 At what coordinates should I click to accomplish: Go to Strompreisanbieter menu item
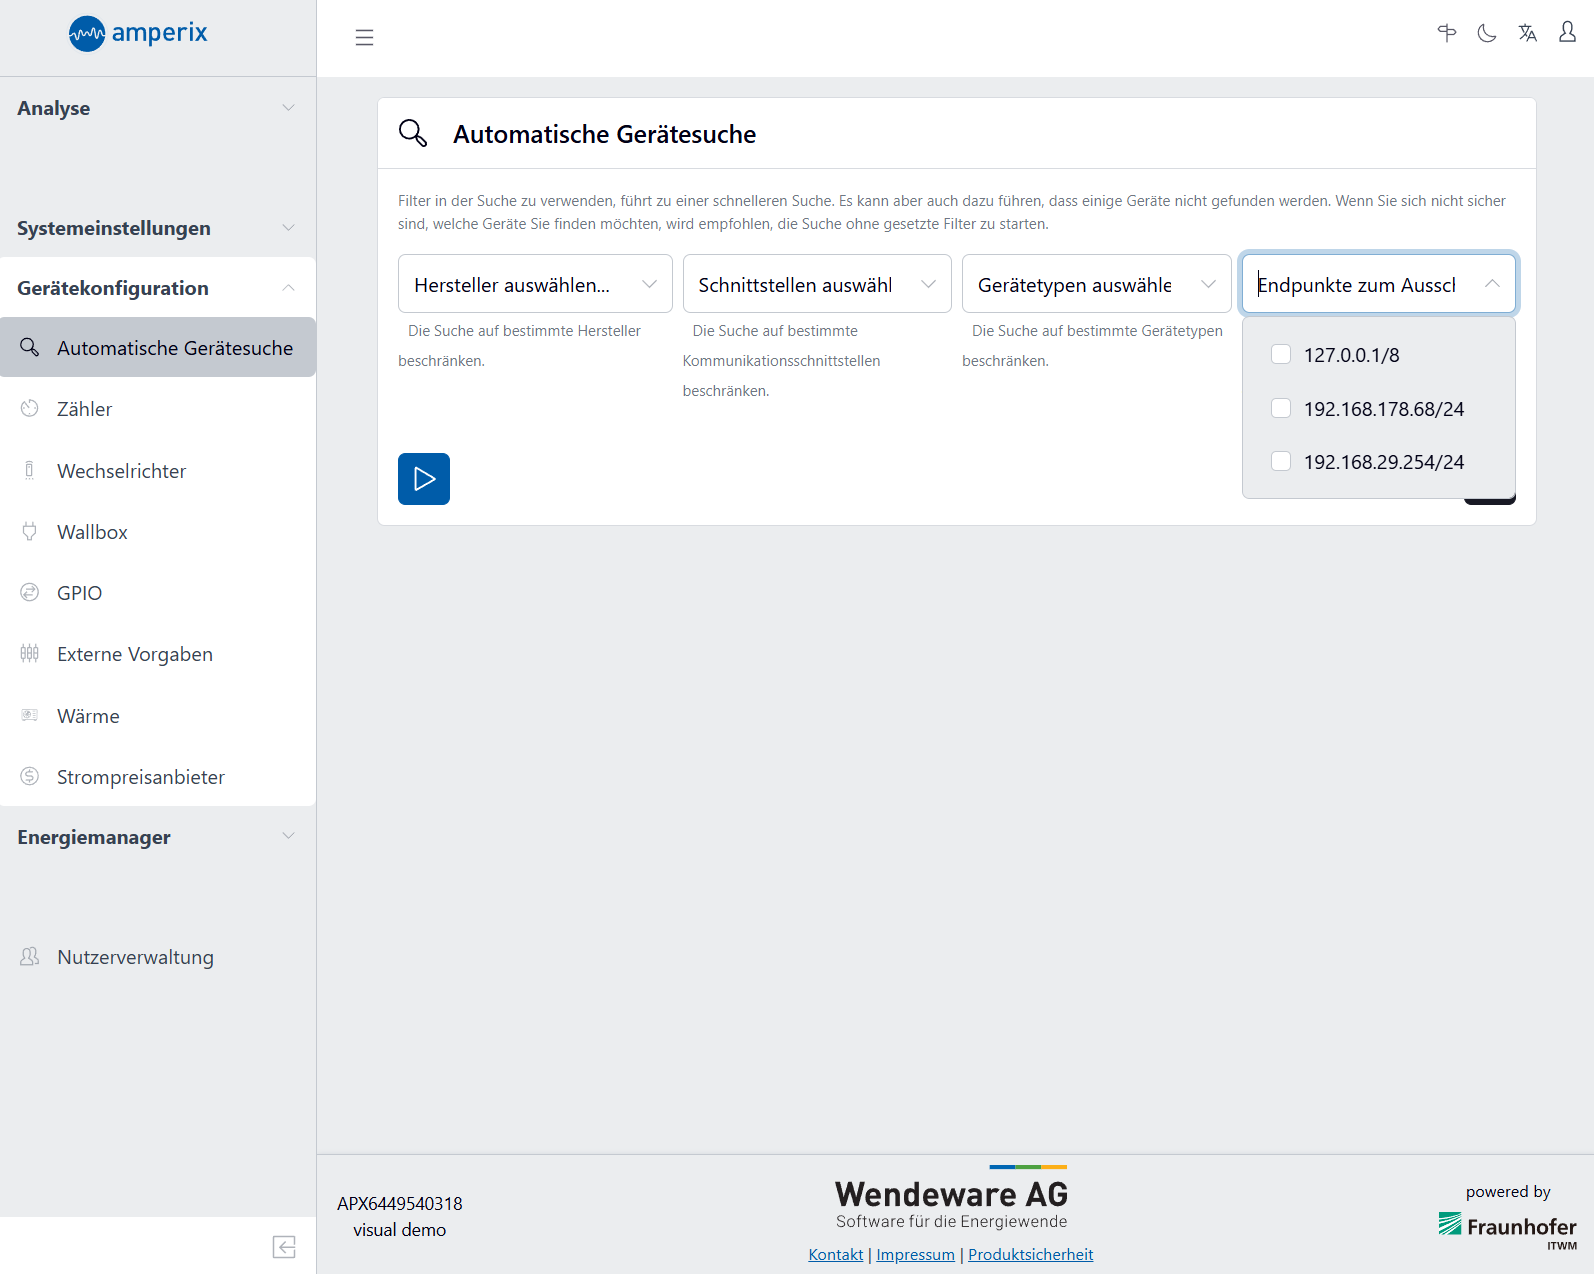pyautogui.click(x=141, y=777)
